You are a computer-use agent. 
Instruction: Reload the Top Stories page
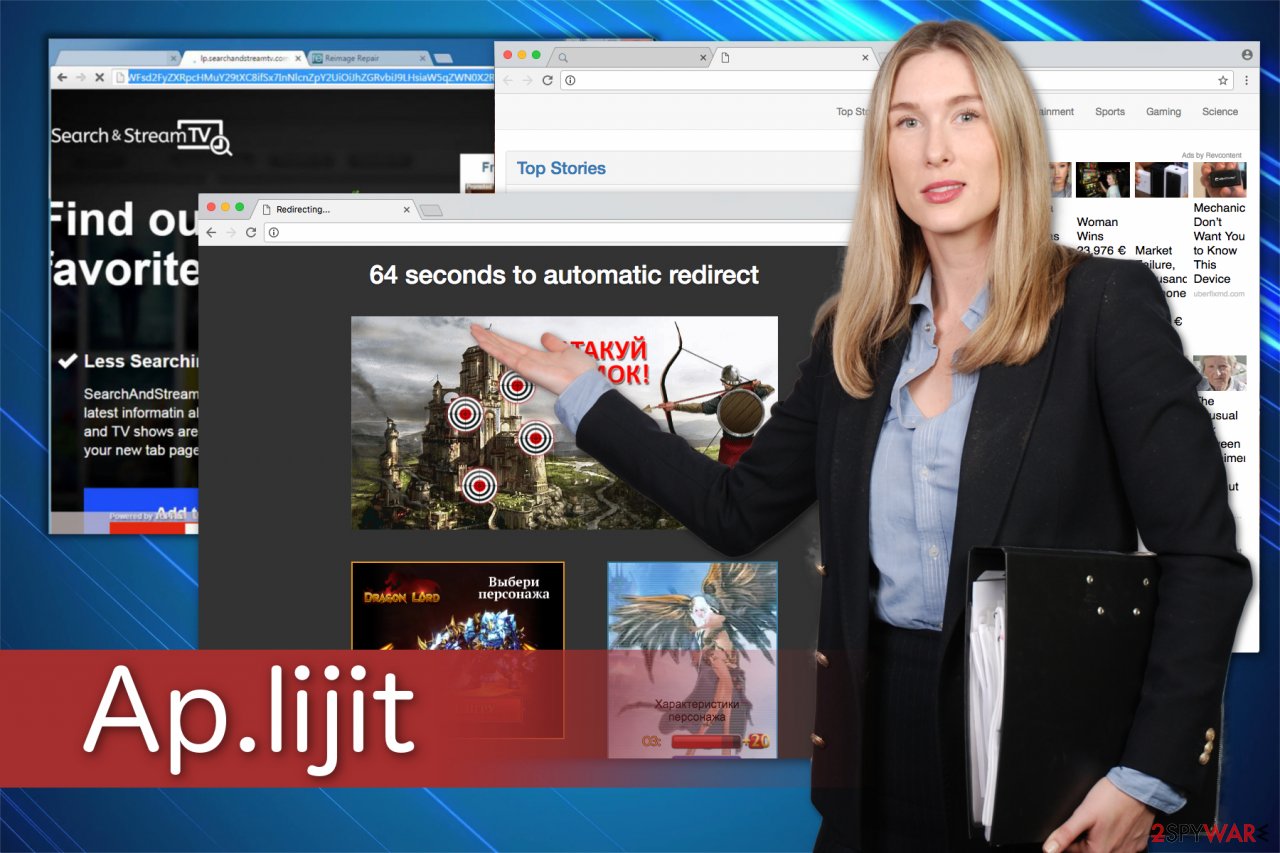pos(548,80)
